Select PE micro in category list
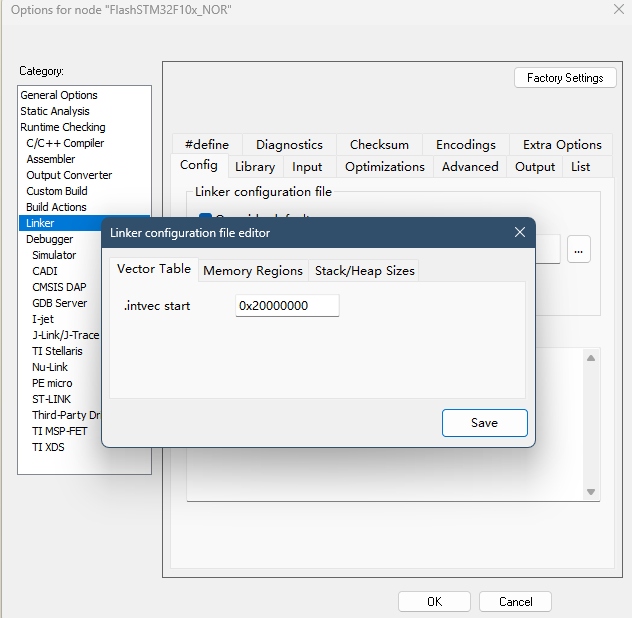Viewport: 632px width, 618px height. coord(52,383)
